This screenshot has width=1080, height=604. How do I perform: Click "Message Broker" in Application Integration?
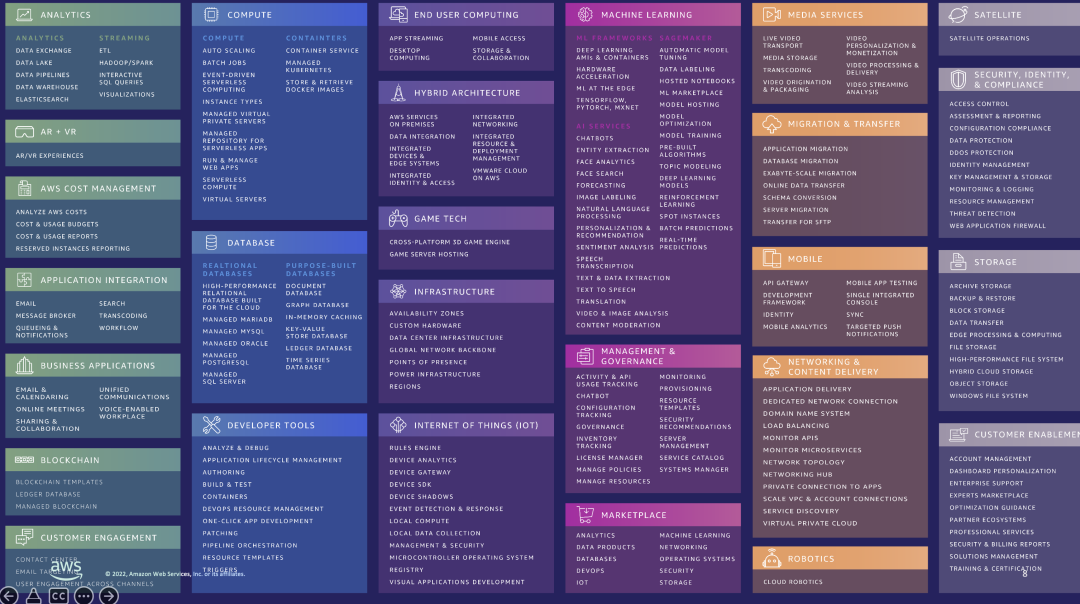(46, 315)
